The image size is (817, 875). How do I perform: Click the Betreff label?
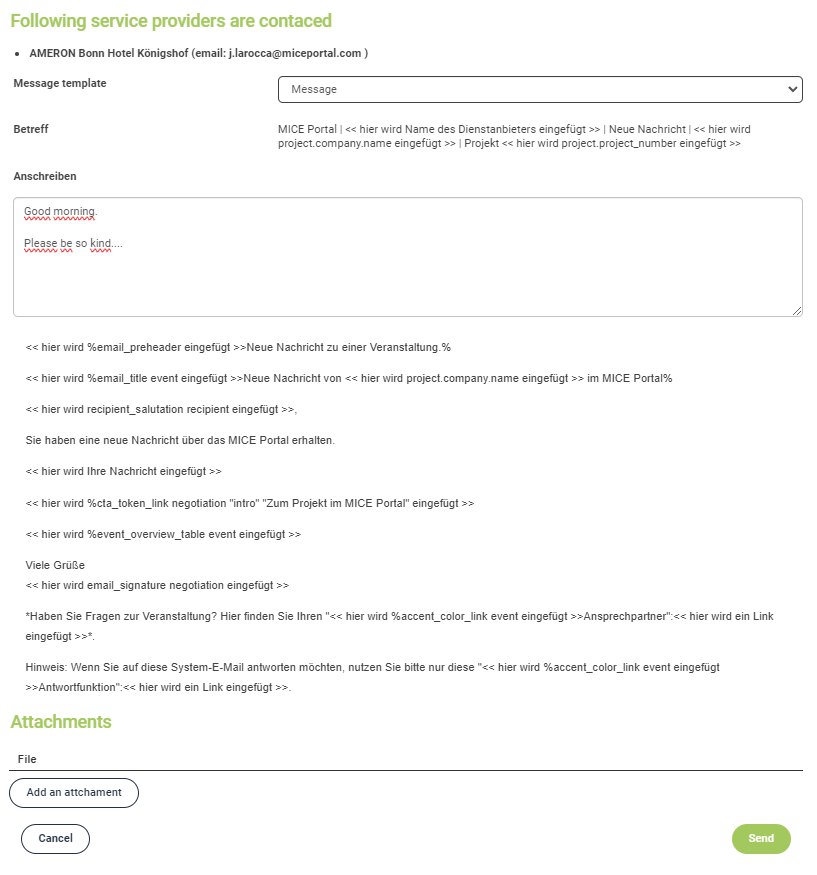pos(31,129)
